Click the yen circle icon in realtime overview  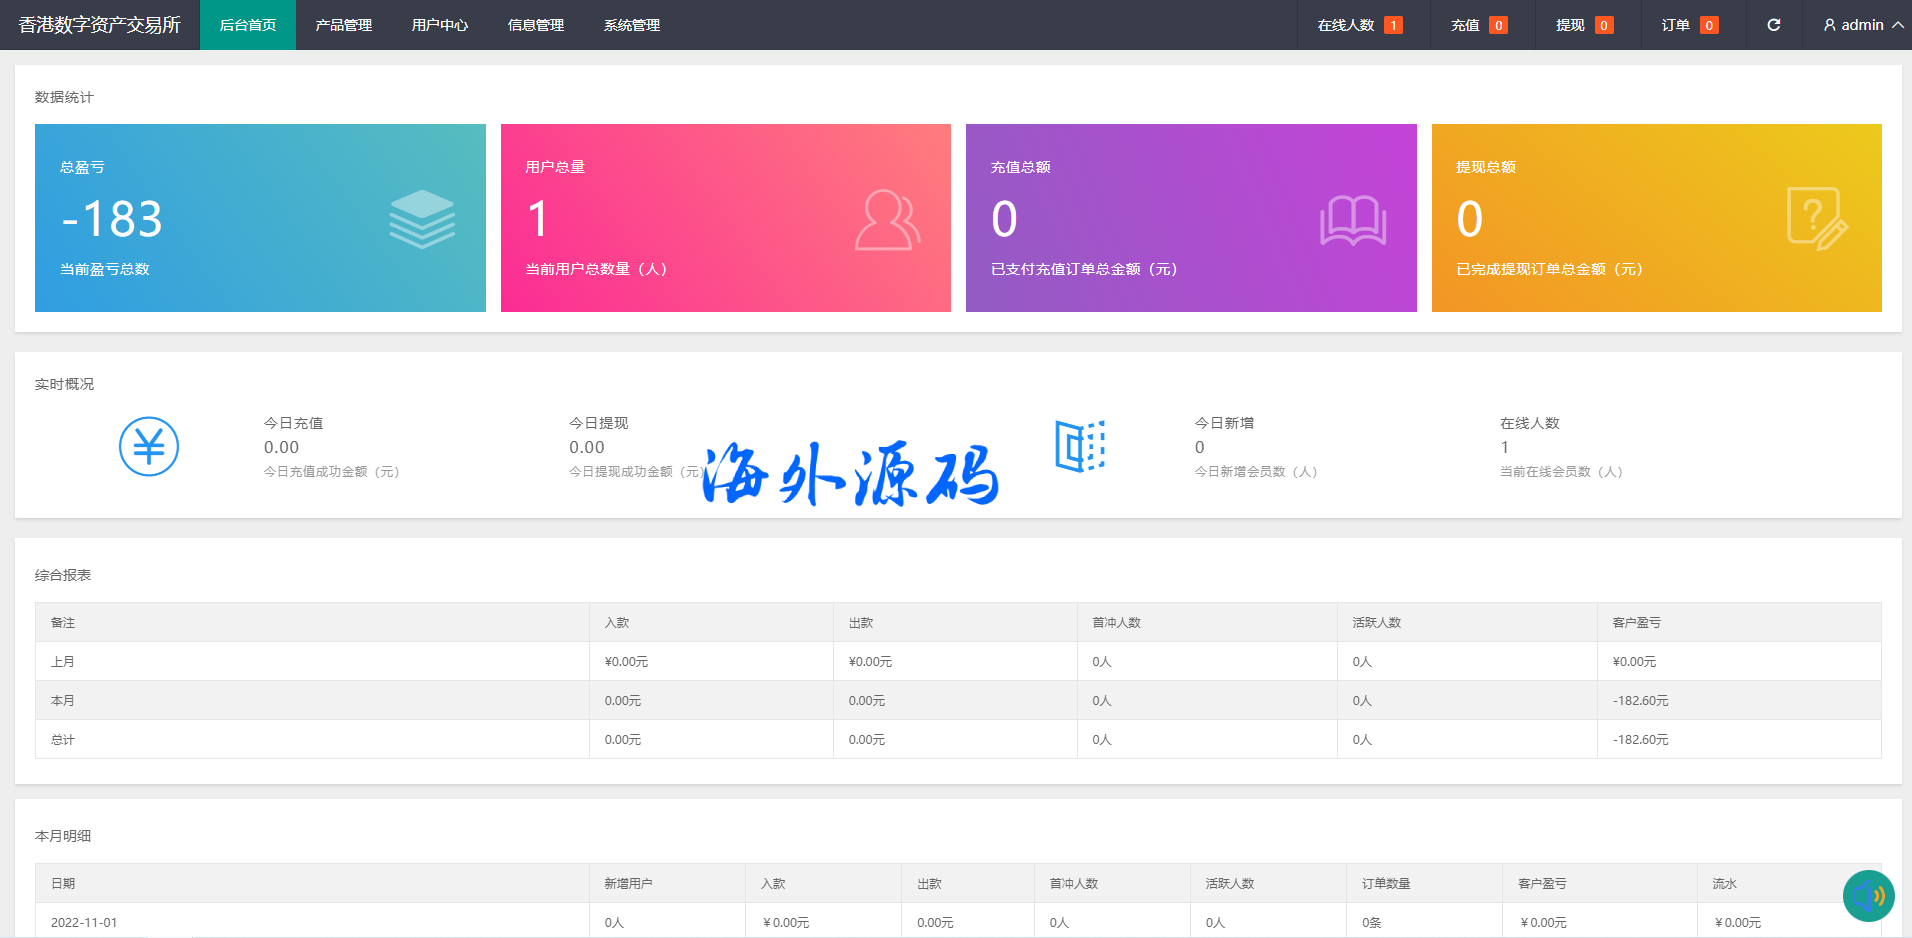(x=149, y=446)
